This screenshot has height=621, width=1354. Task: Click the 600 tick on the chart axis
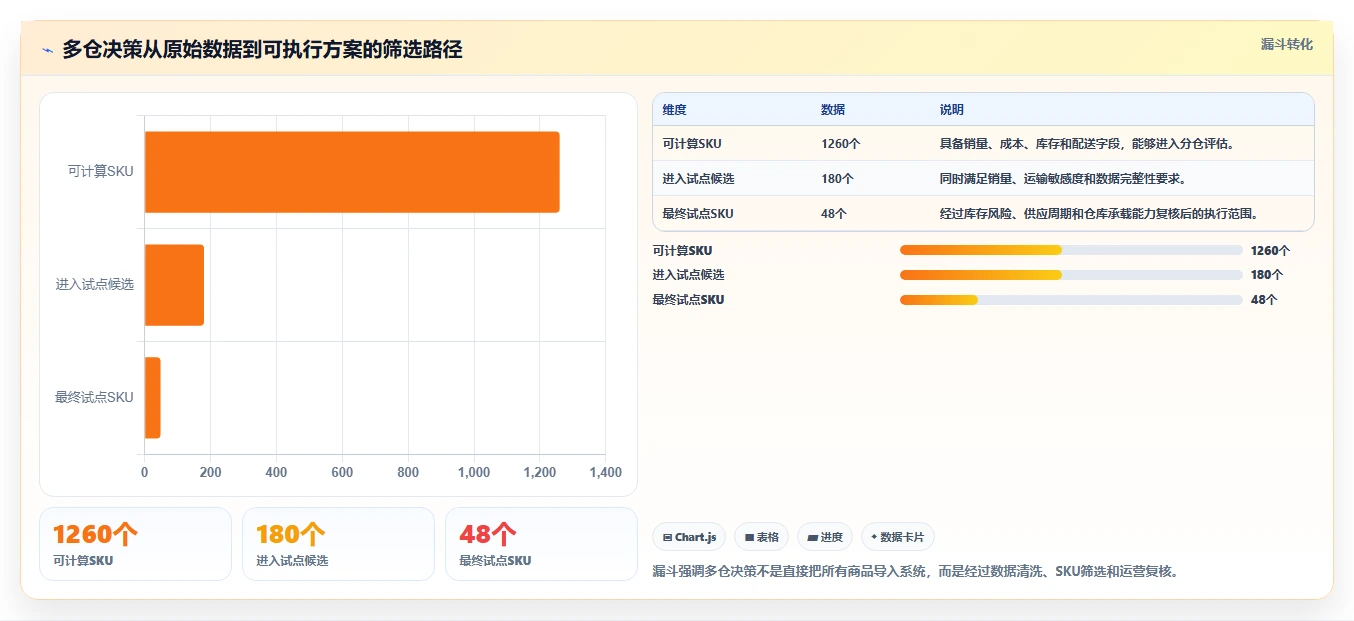[342, 473]
